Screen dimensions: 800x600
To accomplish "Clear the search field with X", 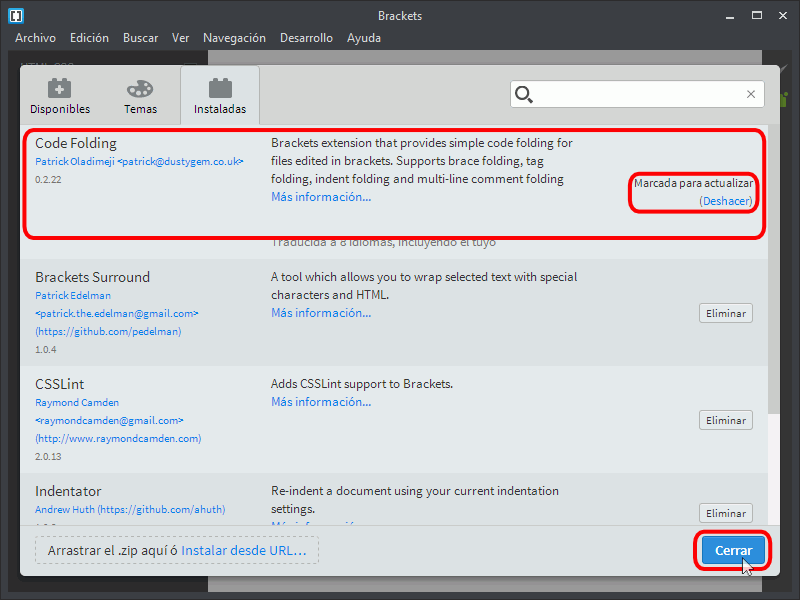I will tap(751, 94).
